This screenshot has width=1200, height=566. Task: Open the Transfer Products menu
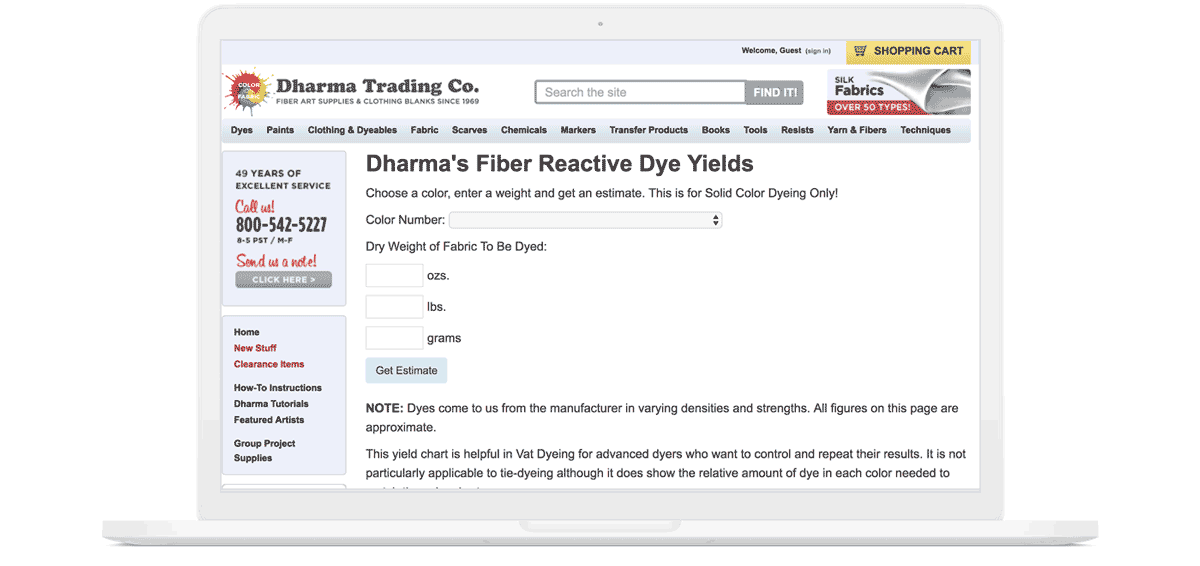[x=649, y=130]
